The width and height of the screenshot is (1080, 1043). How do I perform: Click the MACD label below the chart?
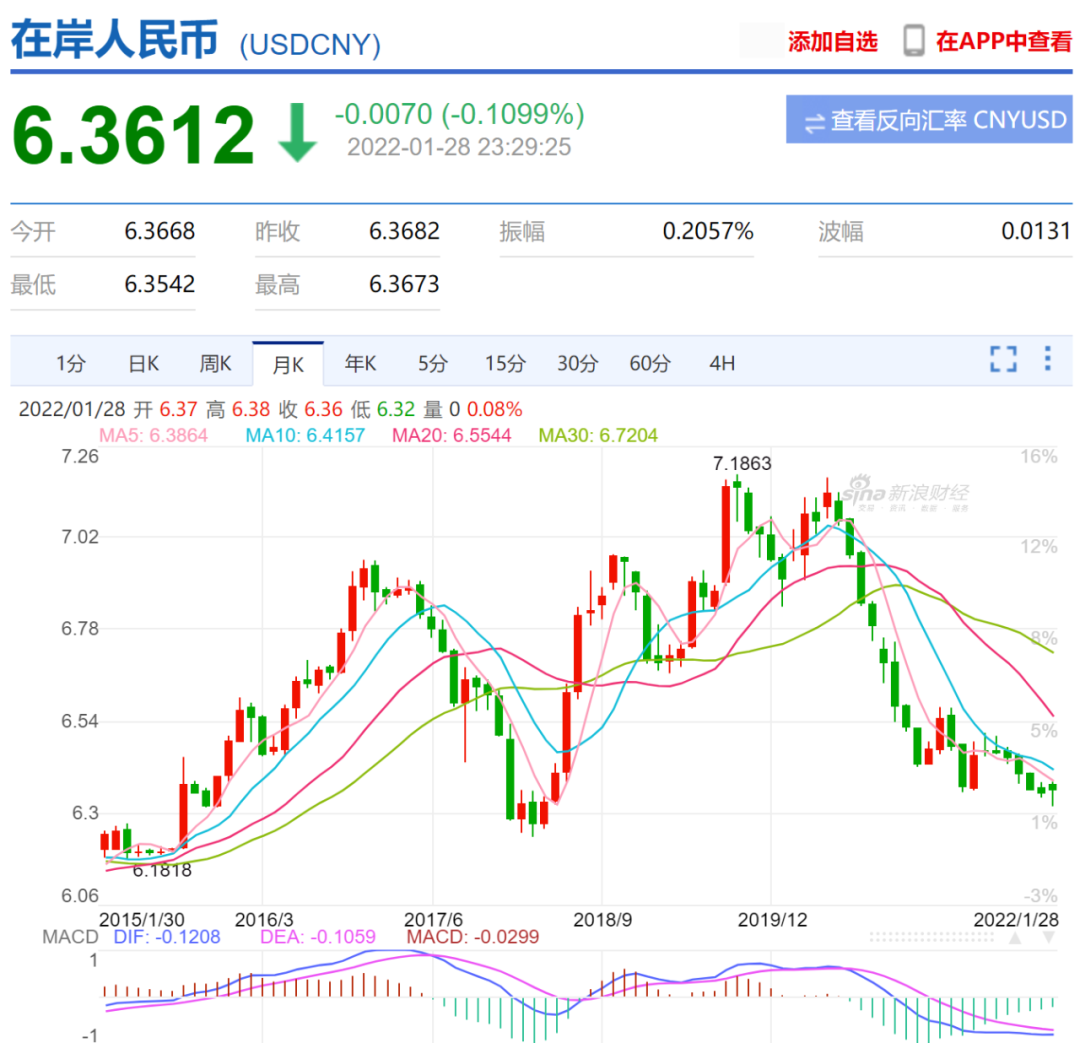(x=70, y=937)
